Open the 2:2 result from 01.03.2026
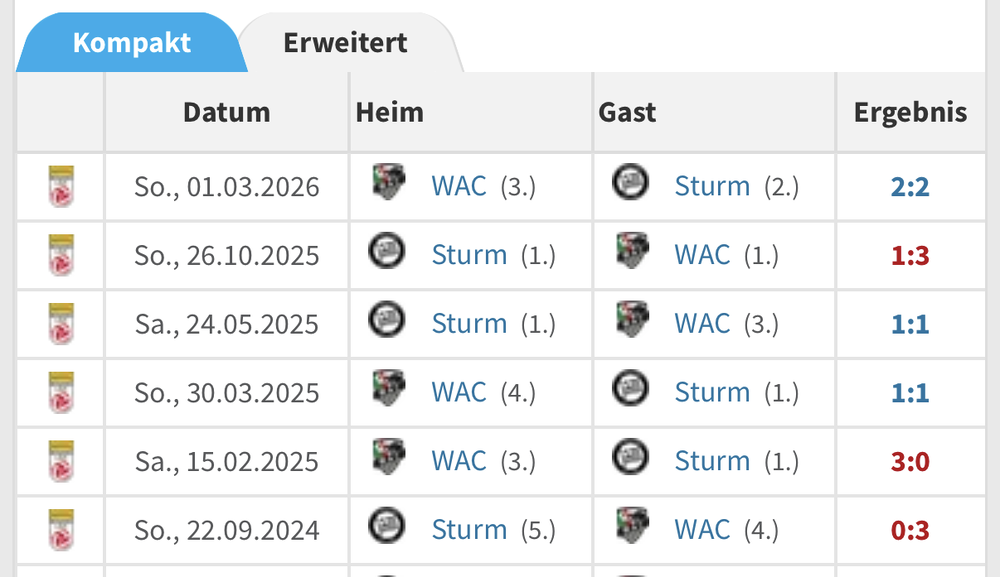The height and width of the screenshot is (577, 1000). (x=910, y=187)
